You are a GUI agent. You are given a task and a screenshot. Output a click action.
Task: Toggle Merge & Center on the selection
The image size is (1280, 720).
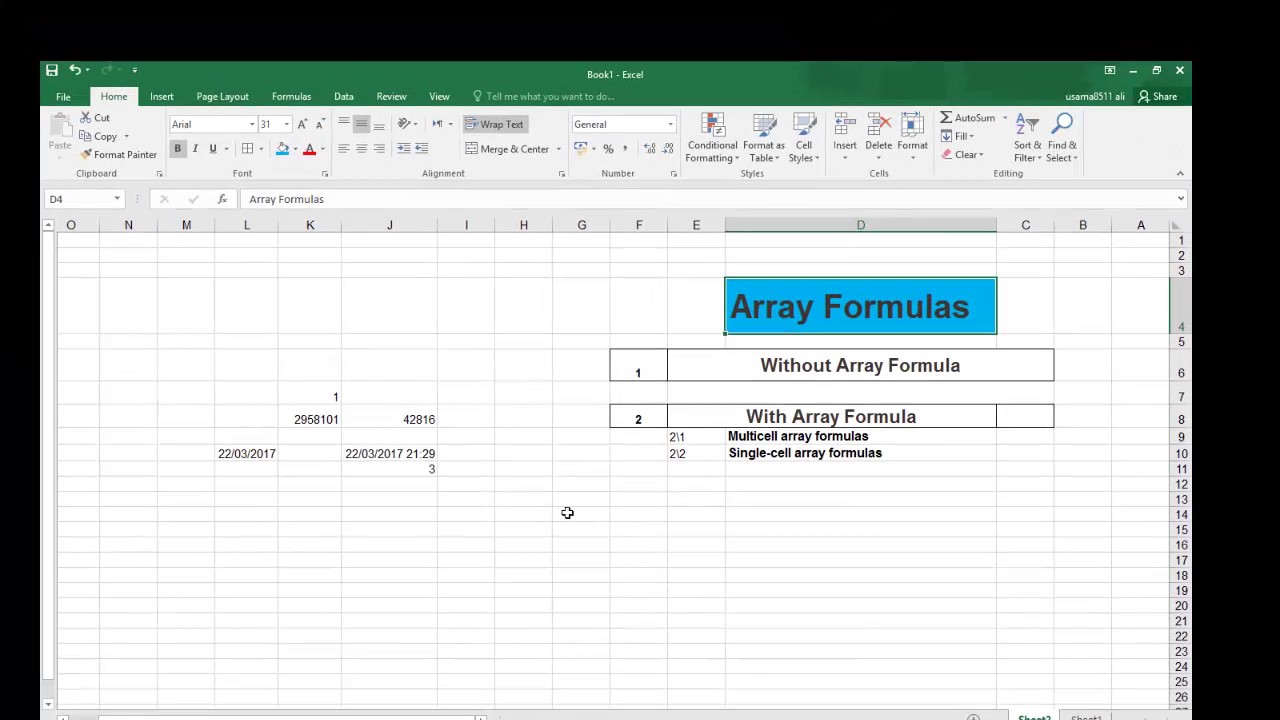tap(507, 149)
